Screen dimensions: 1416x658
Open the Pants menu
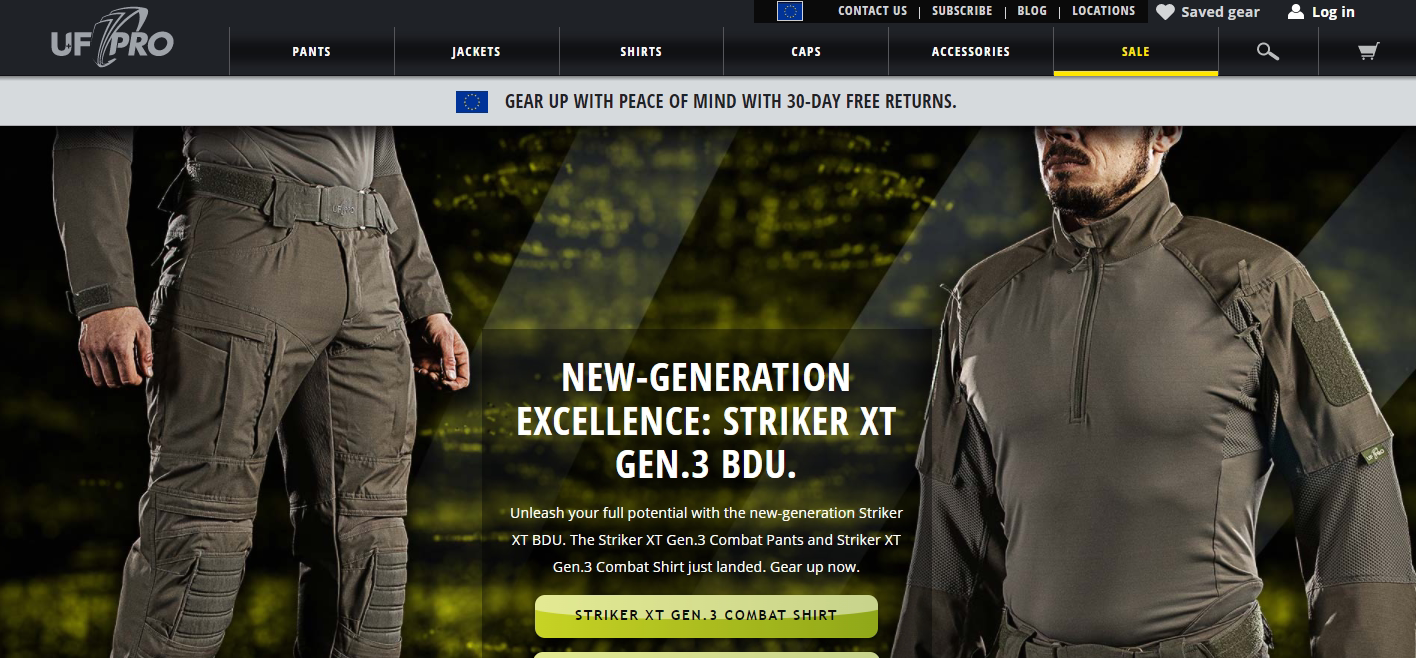coord(312,51)
